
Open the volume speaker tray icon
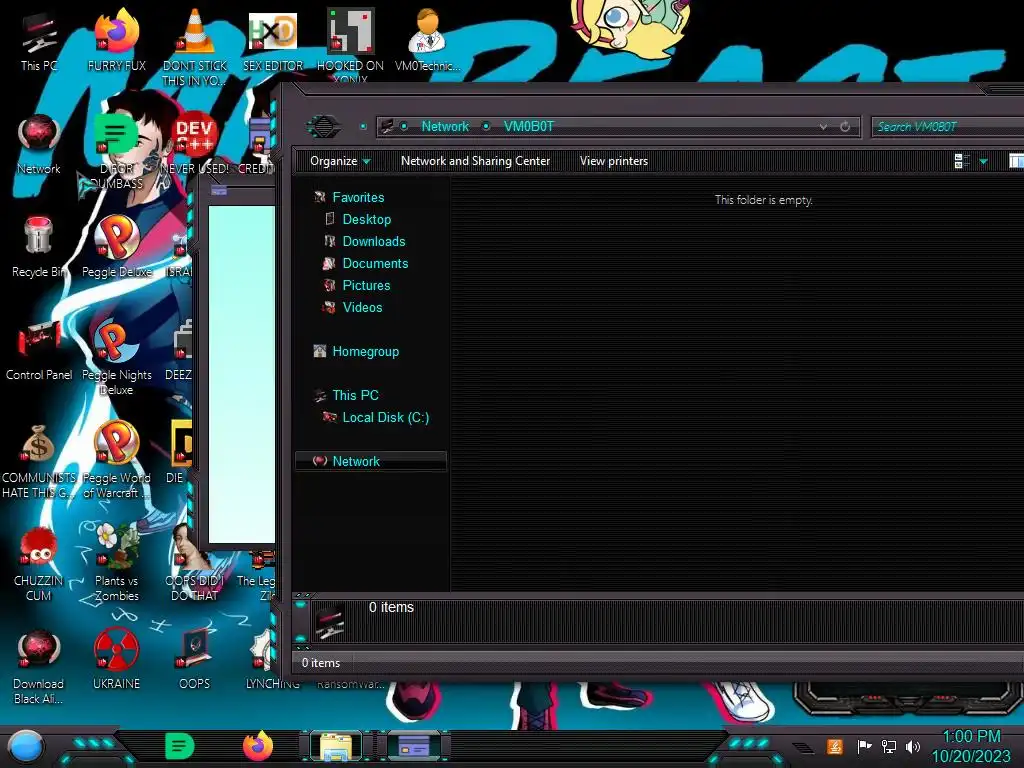click(913, 746)
